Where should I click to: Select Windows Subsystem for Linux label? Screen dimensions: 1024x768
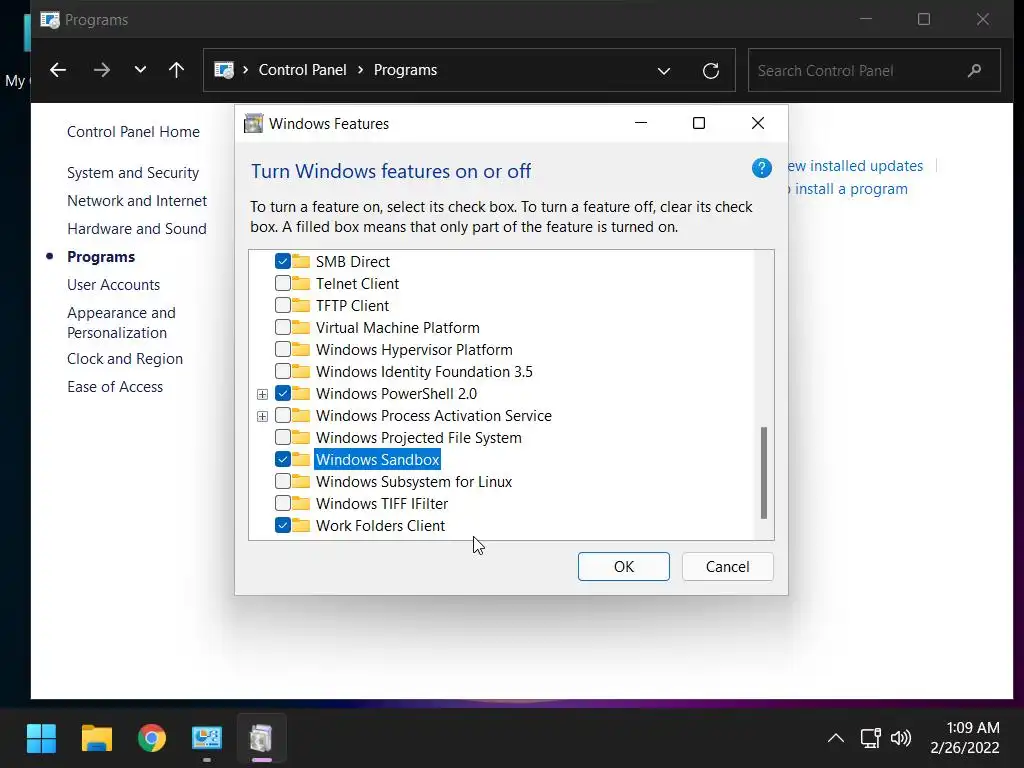414,481
